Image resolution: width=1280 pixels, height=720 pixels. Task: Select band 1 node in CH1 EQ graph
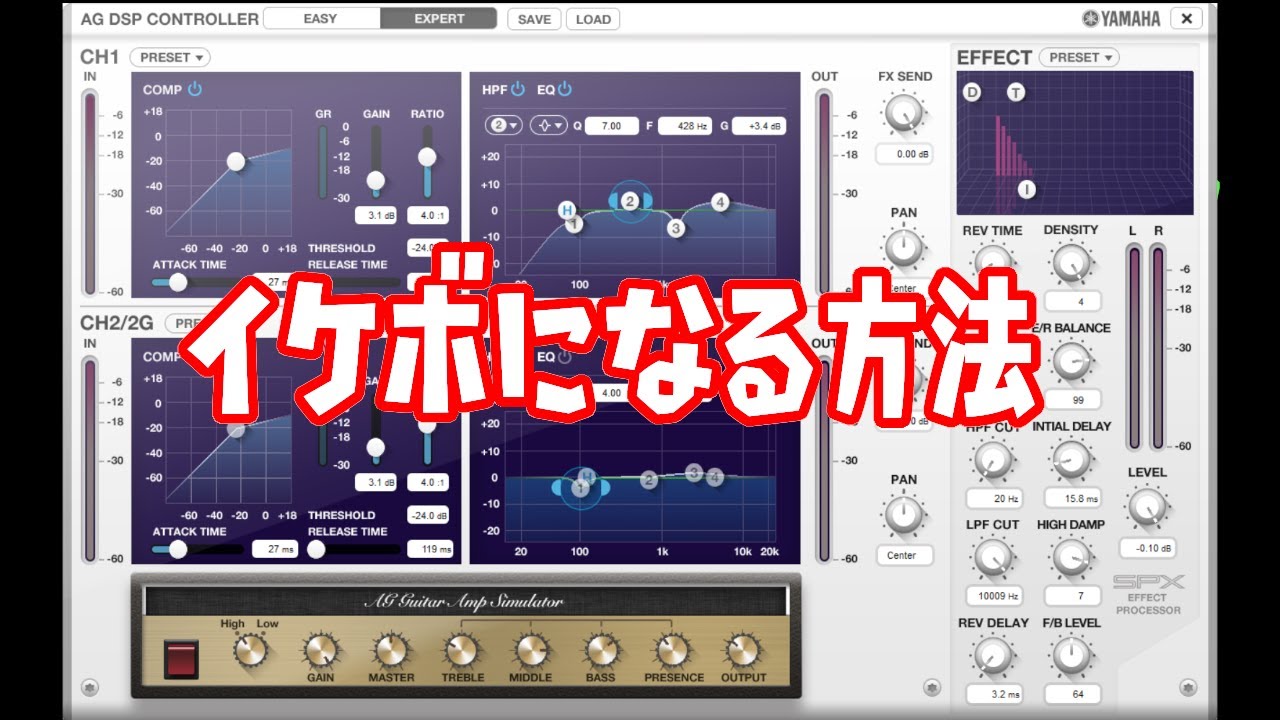[574, 225]
